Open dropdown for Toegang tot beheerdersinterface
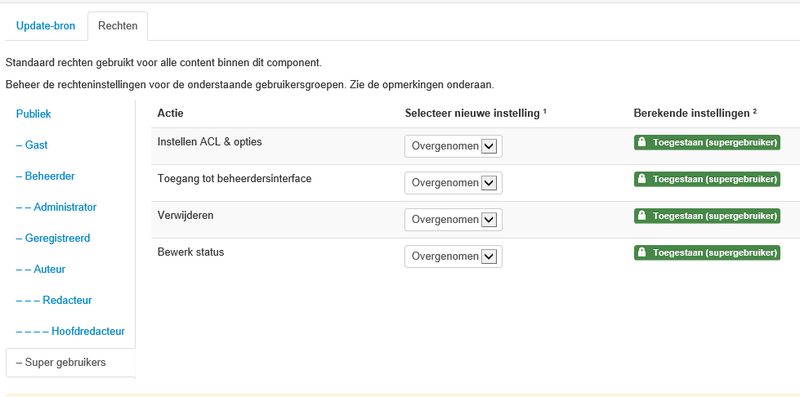The height and width of the screenshot is (397, 800). click(453, 183)
